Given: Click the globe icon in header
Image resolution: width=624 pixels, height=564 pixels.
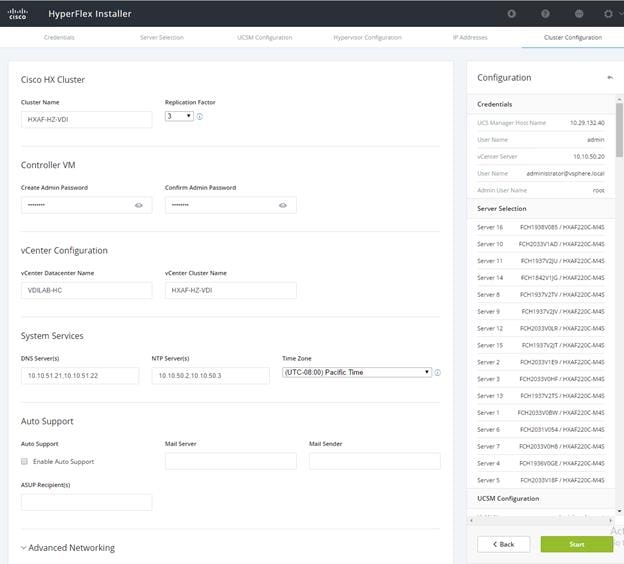Looking at the screenshot, I should (x=579, y=14).
